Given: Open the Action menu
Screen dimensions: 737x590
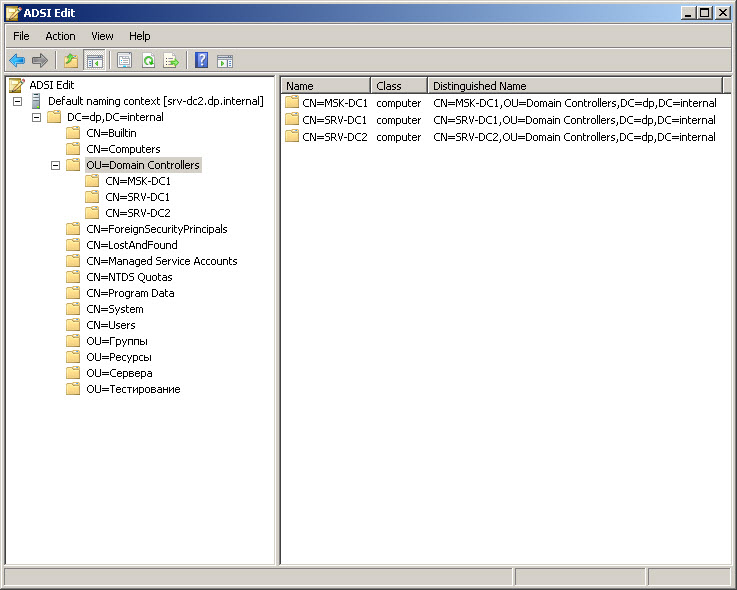Looking at the screenshot, I should (x=60, y=36).
